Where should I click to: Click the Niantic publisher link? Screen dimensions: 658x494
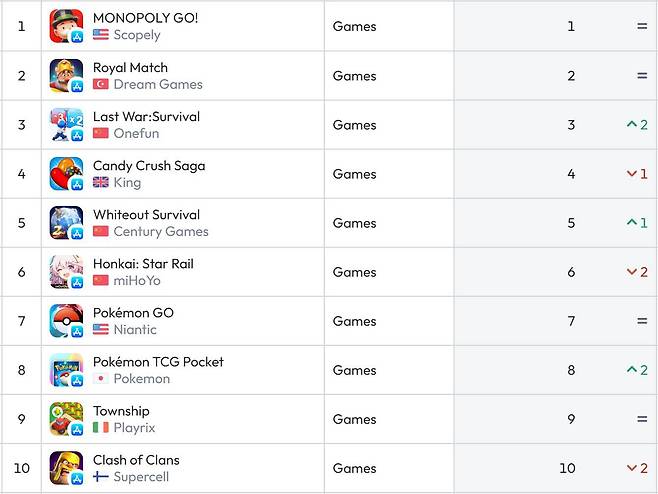coord(135,329)
